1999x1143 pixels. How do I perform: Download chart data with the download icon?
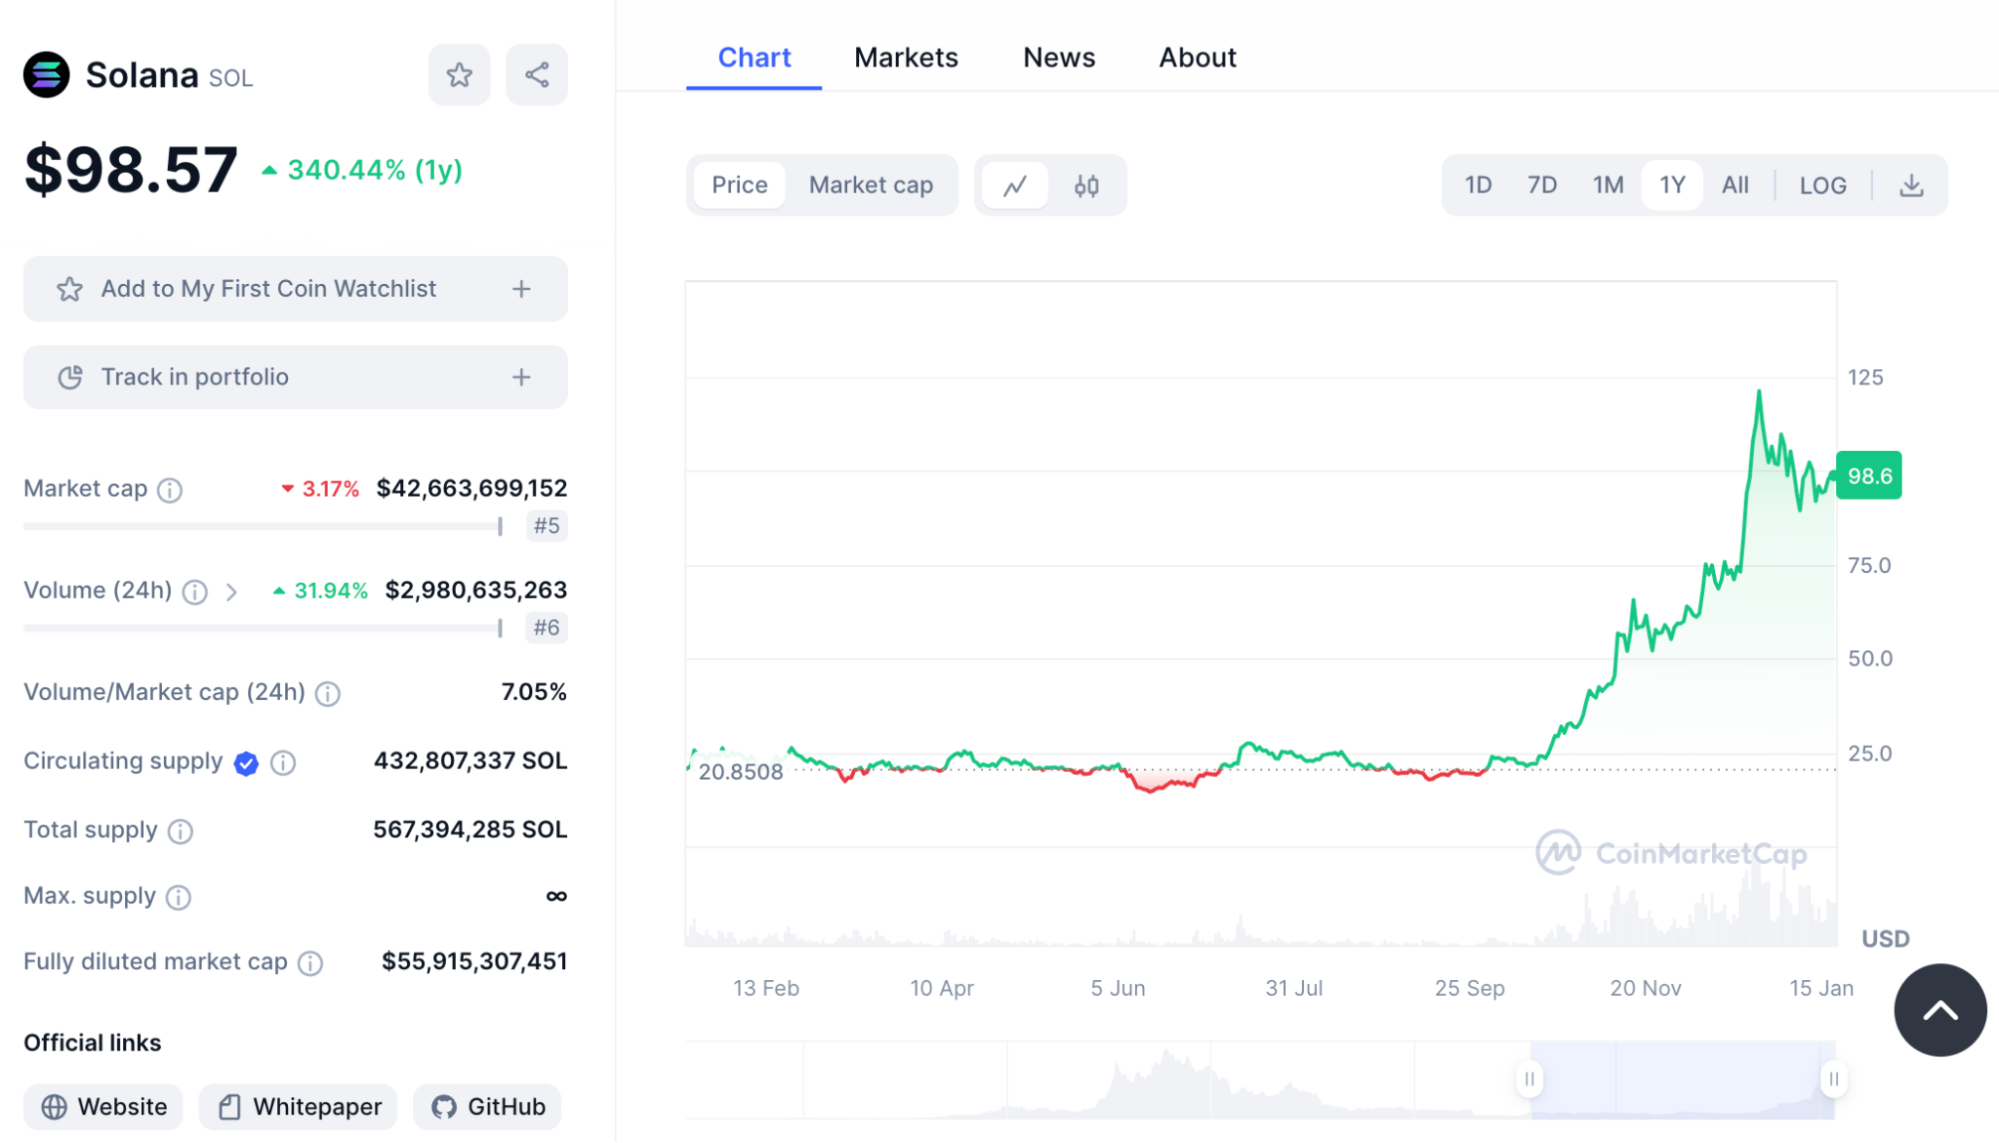1911,185
